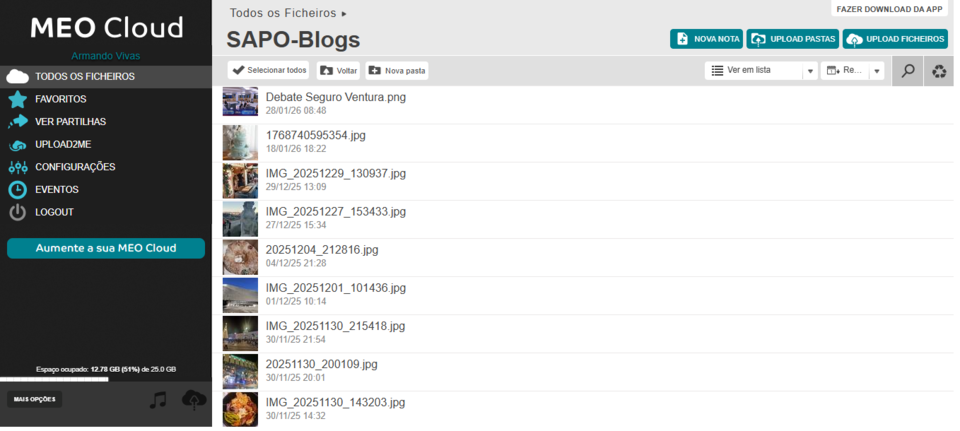Click the folder-up icon in Voltar

click(327, 70)
